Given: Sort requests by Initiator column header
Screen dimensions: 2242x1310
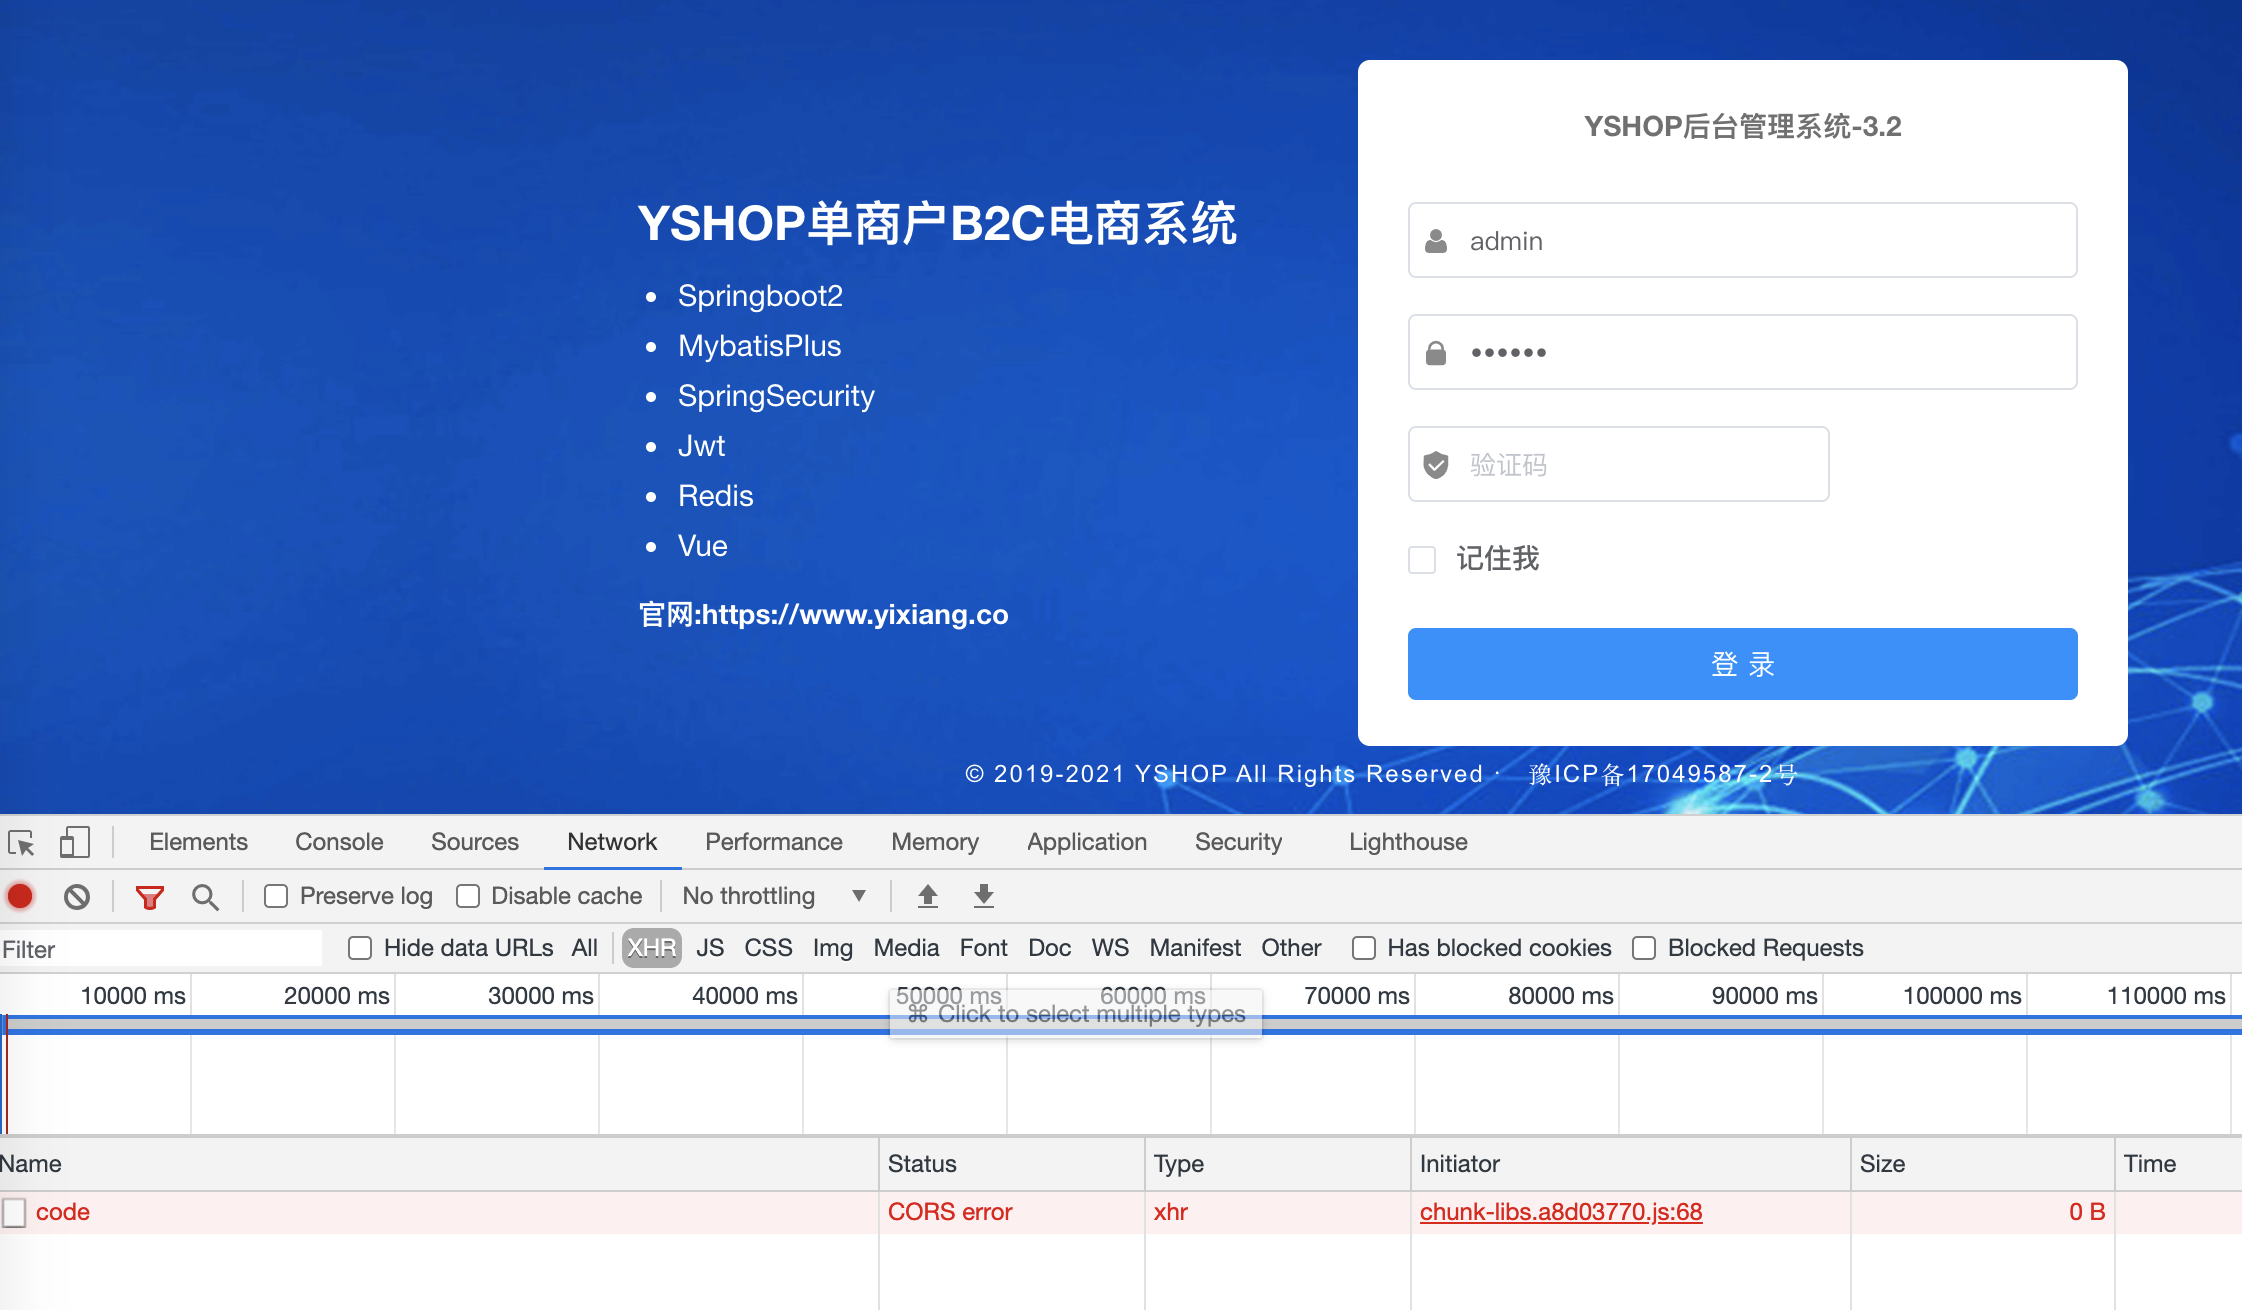Looking at the screenshot, I should pos(1630,1164).
